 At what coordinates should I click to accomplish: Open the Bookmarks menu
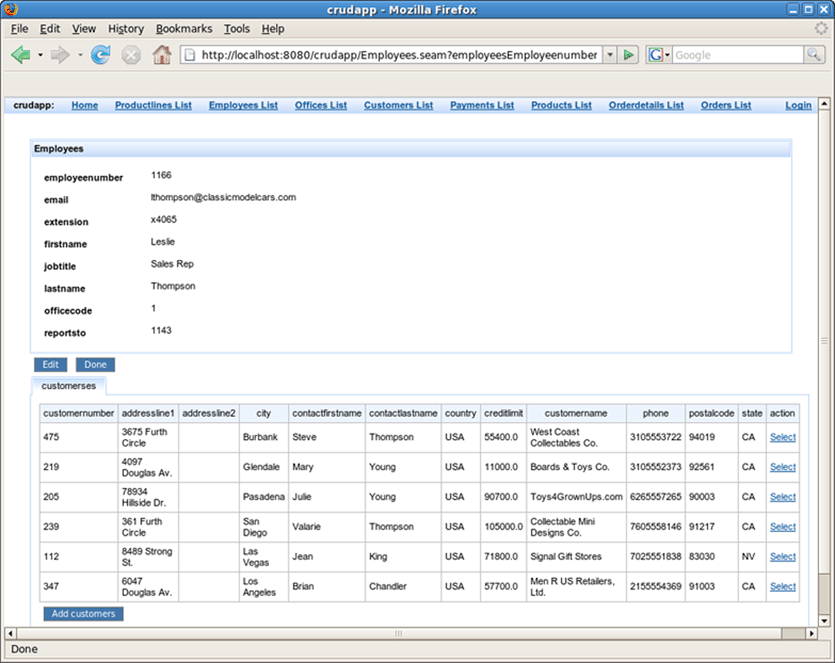point(184,29)
